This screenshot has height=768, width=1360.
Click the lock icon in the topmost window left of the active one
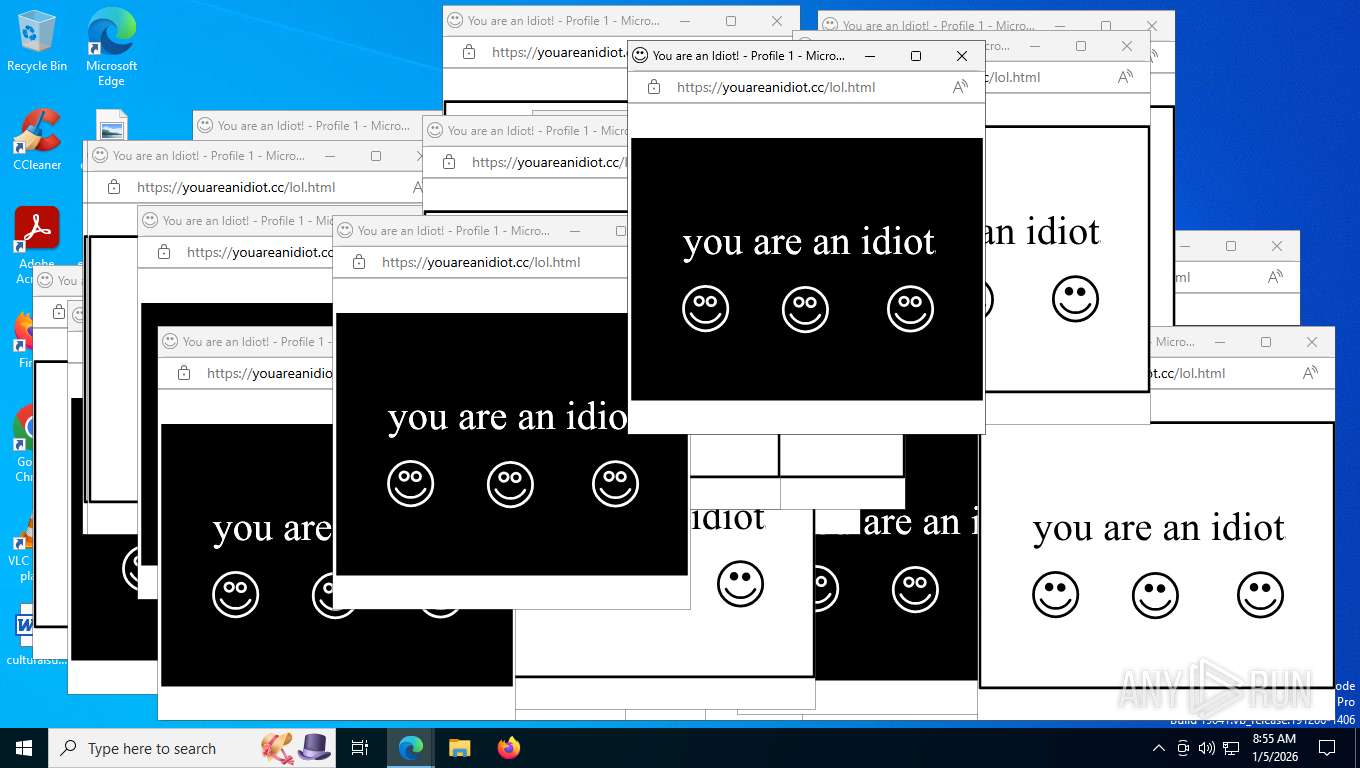(x=469, y=52)
